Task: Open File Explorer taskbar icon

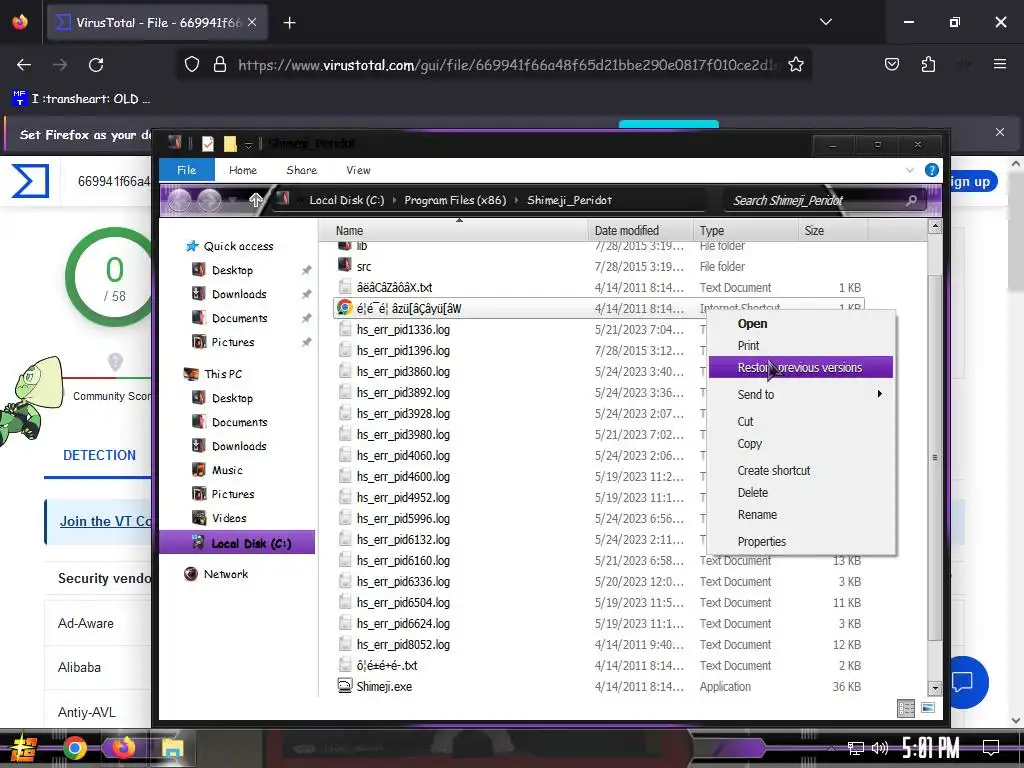Action: [x=172, y=748]
